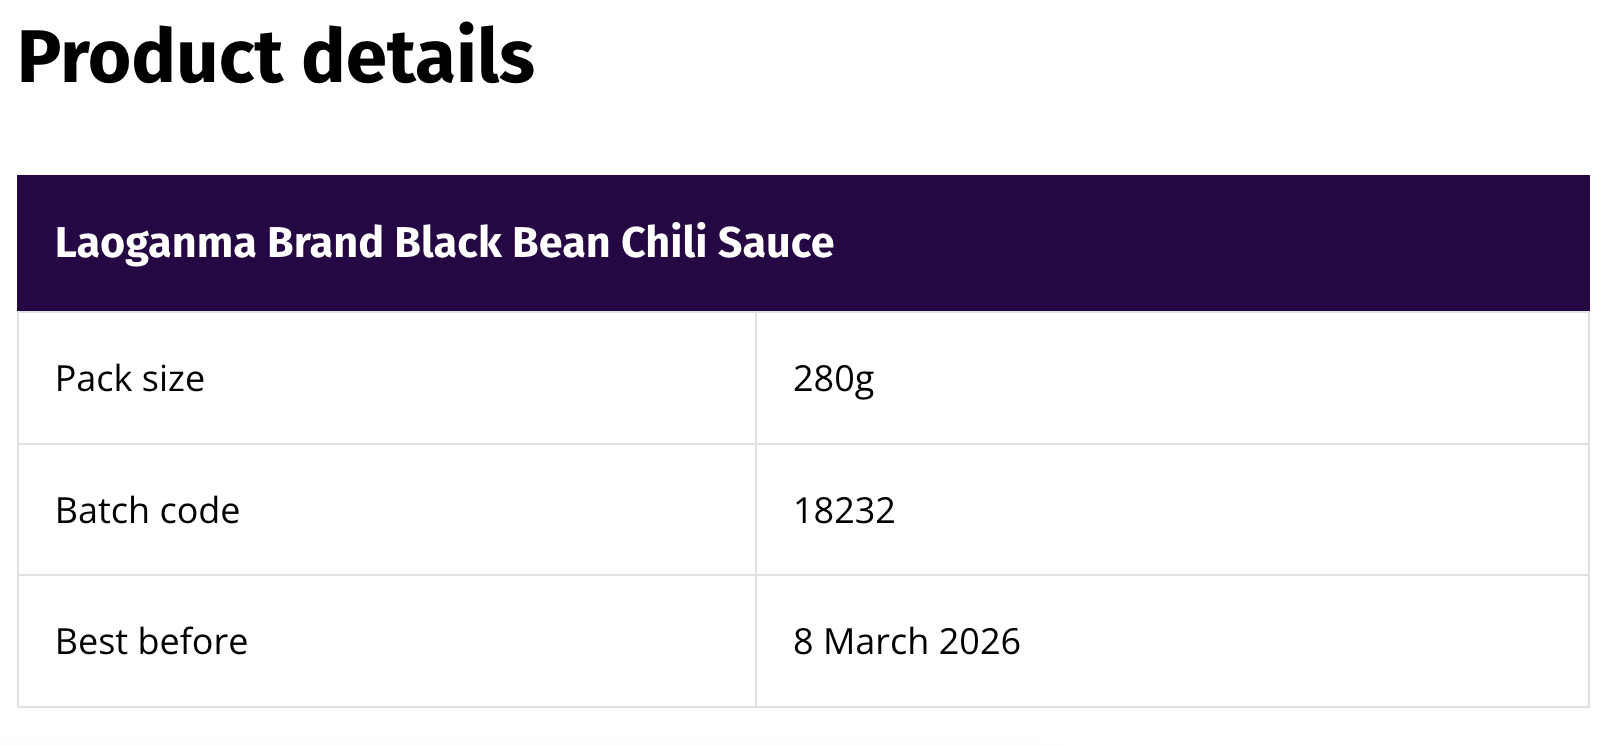Screen dimensions: 1616x746
Task: Click the "Best before" label cell
Action: pos(387,641)
